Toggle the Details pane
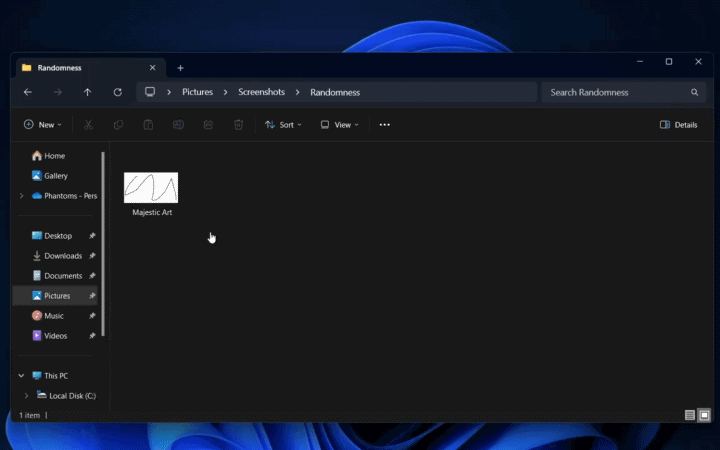 [x=678, y=125]
